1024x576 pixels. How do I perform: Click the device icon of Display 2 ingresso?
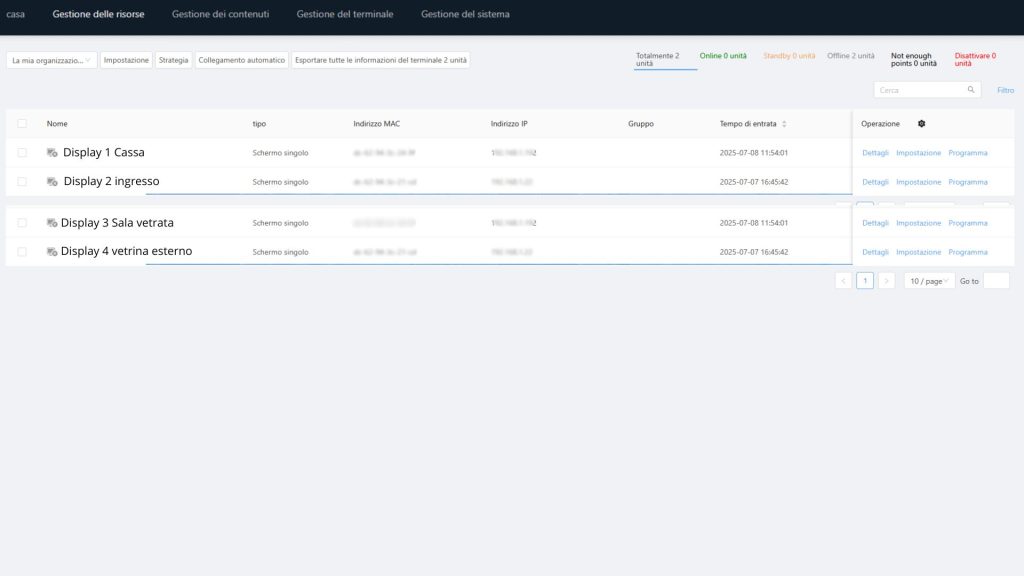(x=52, y=182)
